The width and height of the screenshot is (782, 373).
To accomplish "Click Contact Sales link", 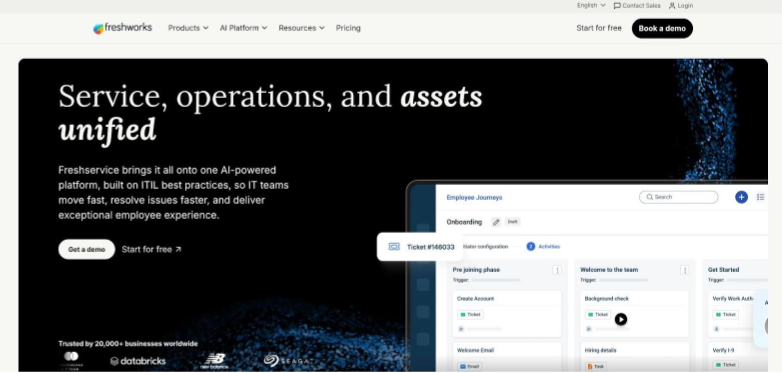I will [x=637, y=5].
